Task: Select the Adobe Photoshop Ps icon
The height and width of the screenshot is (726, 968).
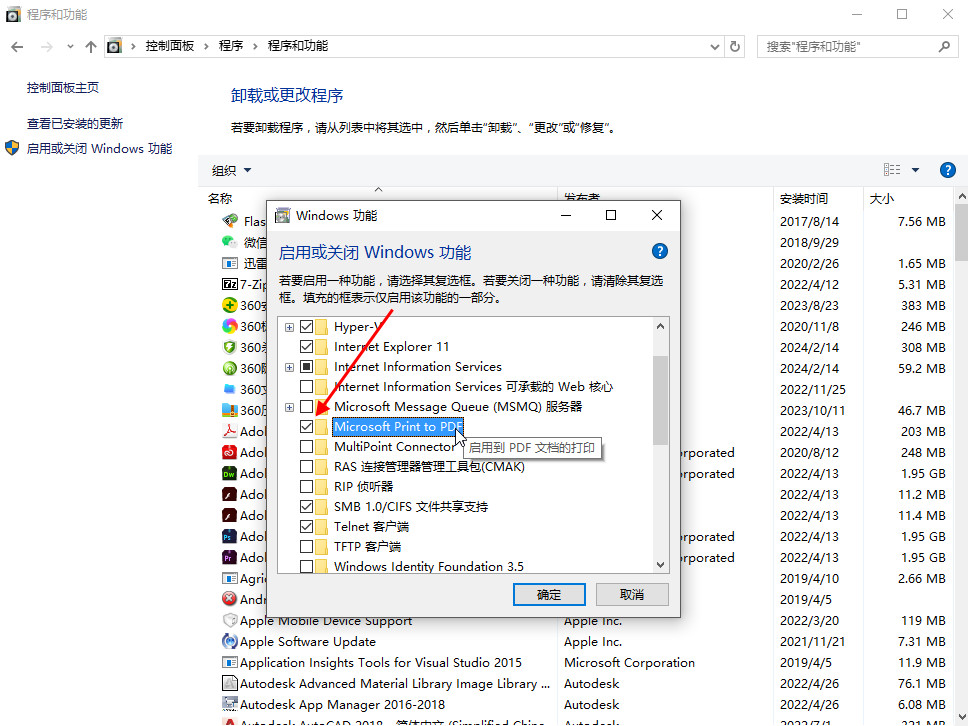Action: coord(230,536)
